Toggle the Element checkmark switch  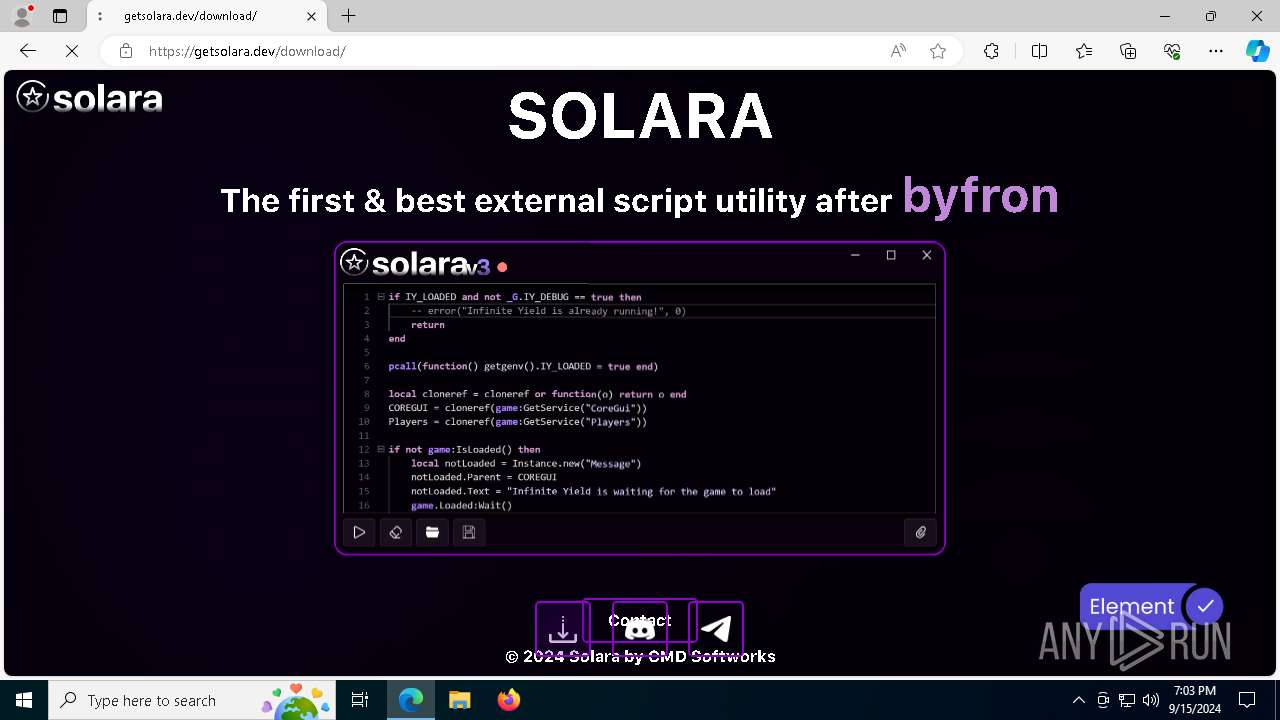pos(1205,606)
